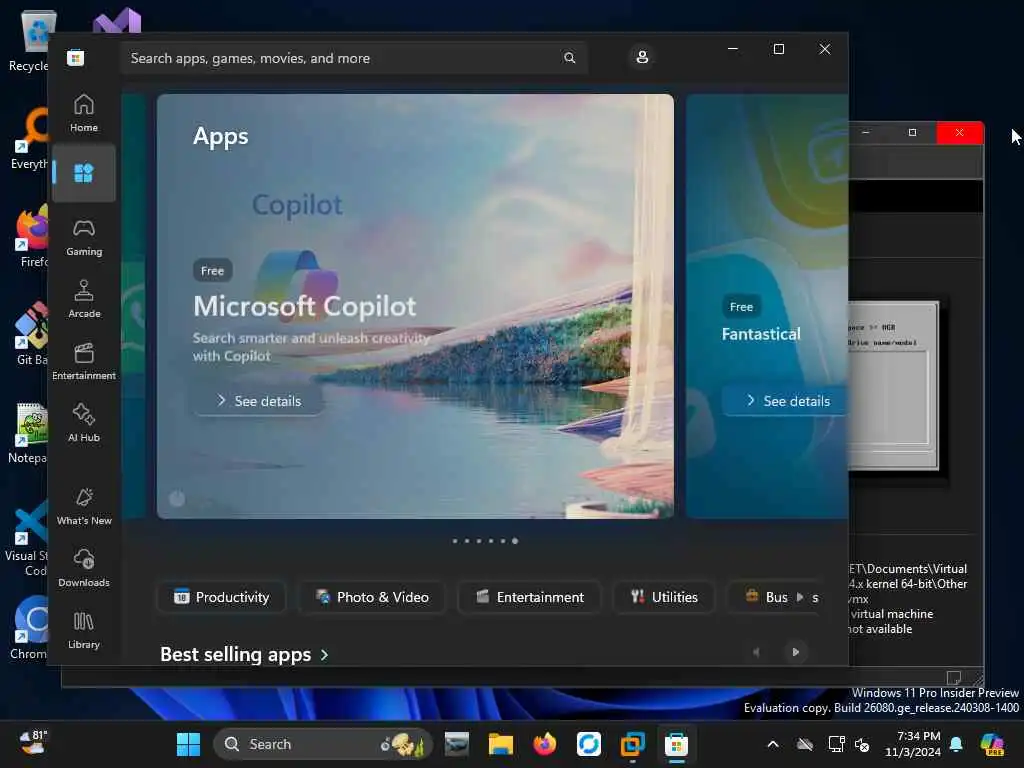Click the taskbar Search box

tap(323, 744)
